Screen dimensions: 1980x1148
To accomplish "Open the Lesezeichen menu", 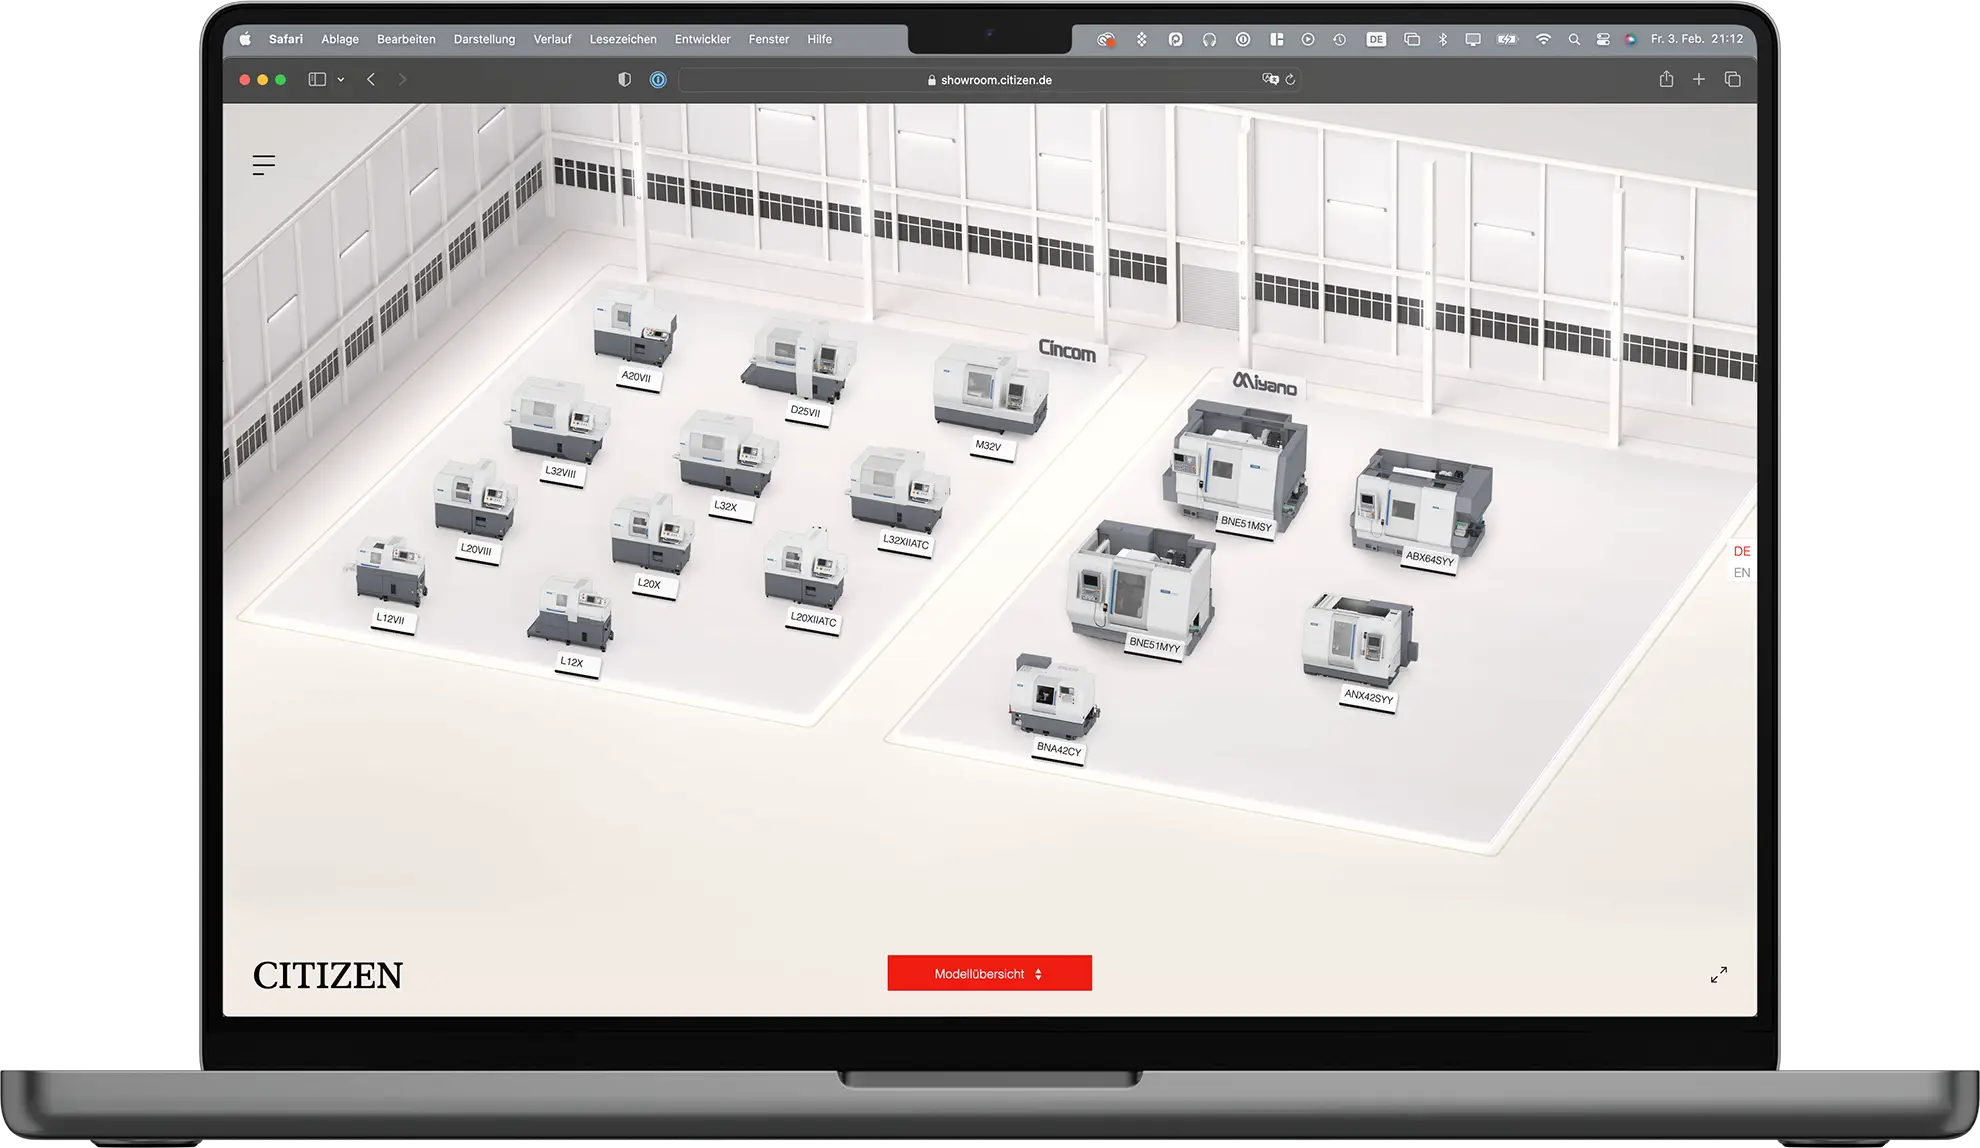I will click(623, 39).
